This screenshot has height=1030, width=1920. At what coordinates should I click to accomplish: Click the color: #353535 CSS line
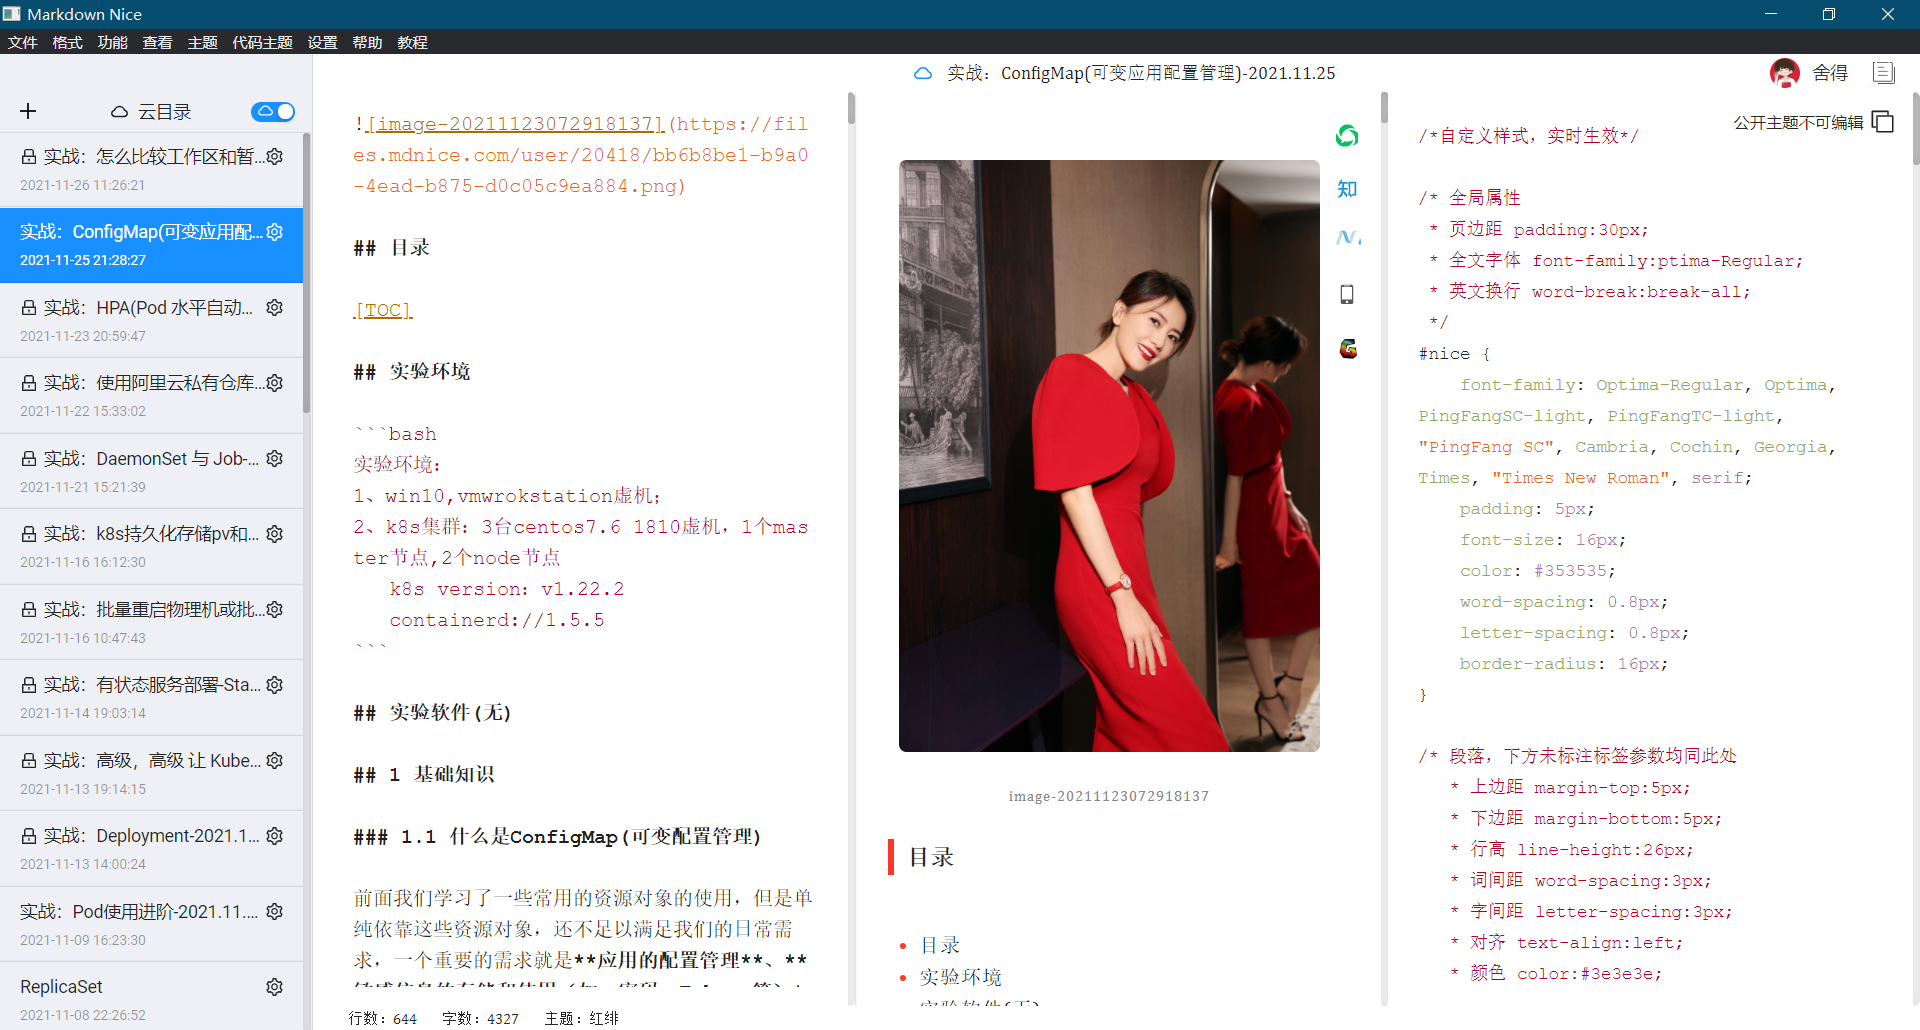click(1537, 571)
